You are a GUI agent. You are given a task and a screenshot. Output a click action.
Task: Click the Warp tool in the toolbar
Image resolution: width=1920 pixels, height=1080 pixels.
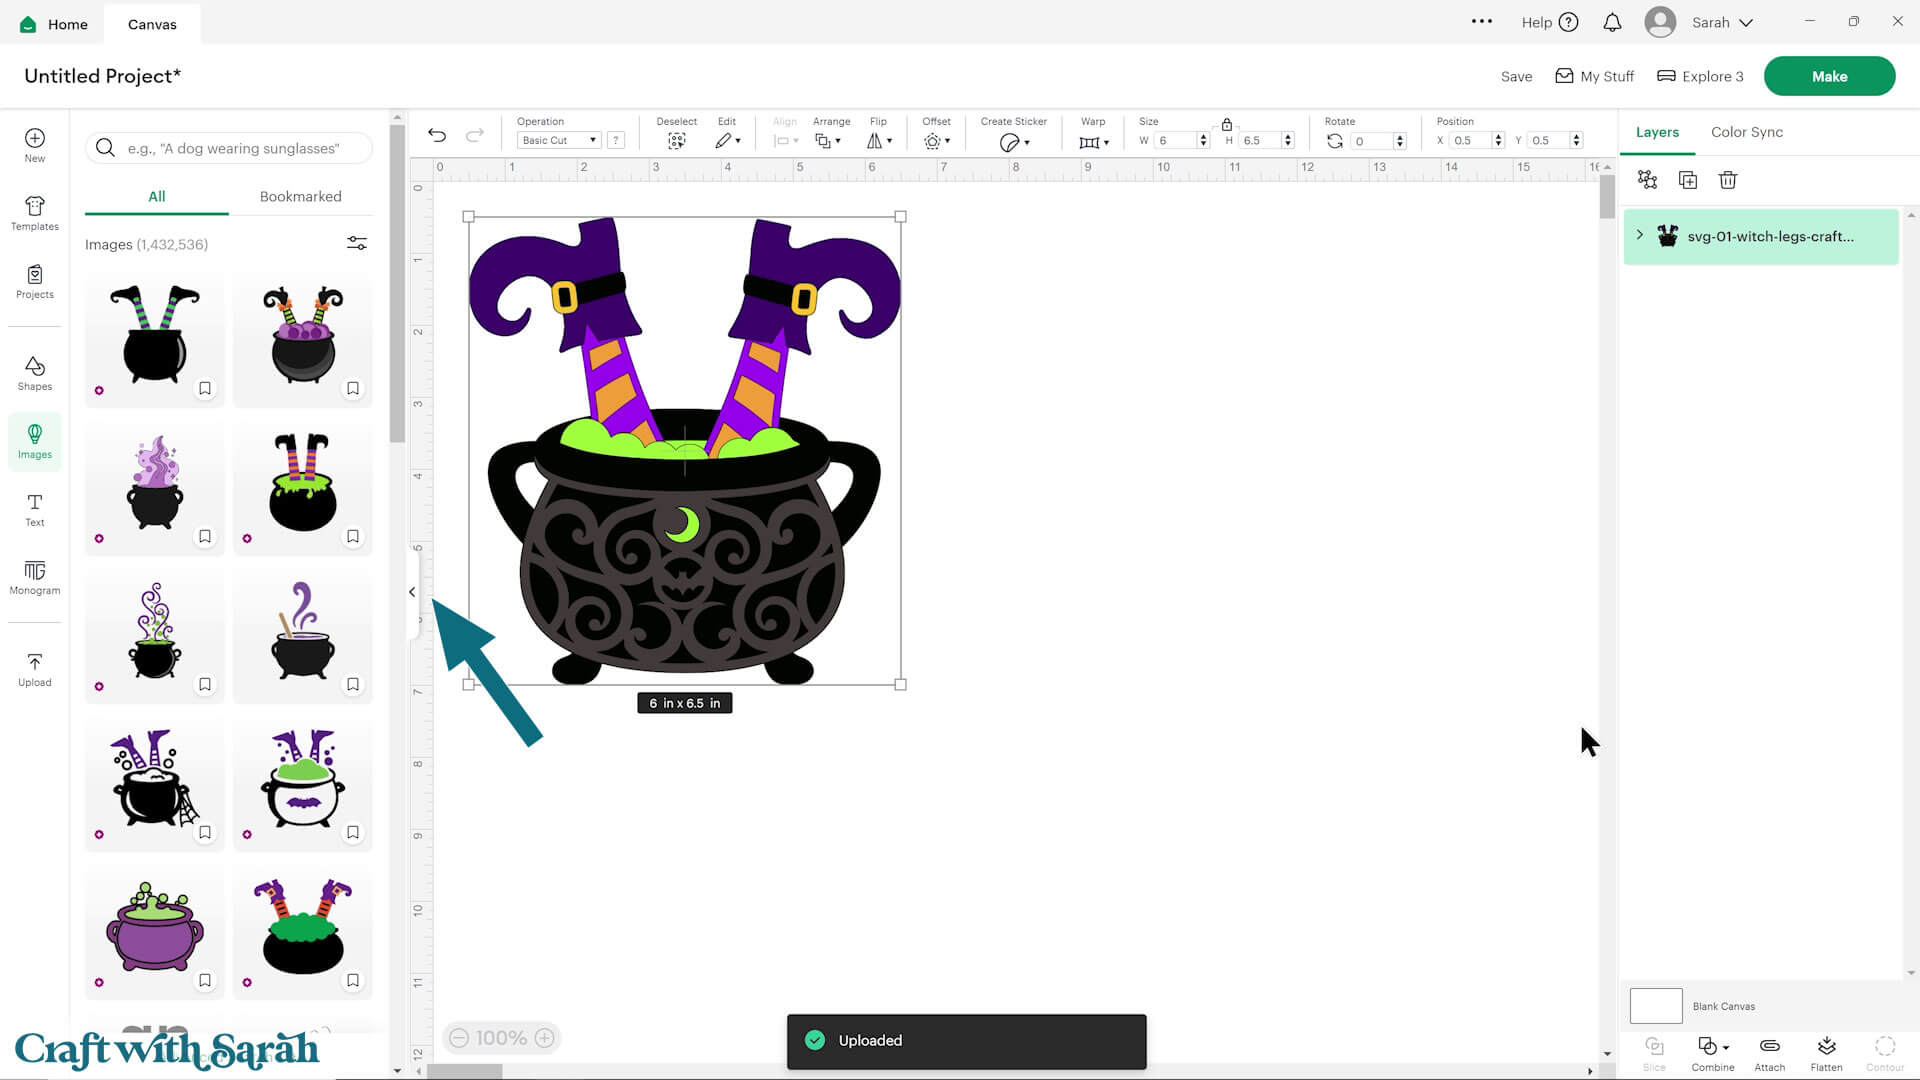pyautogui.click(x=1092, y=141)
